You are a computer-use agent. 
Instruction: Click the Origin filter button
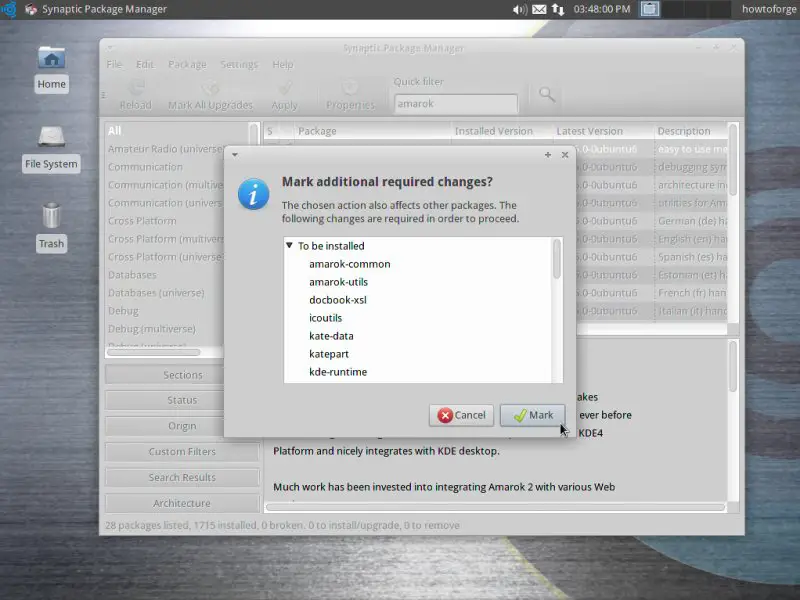[182, 426]
